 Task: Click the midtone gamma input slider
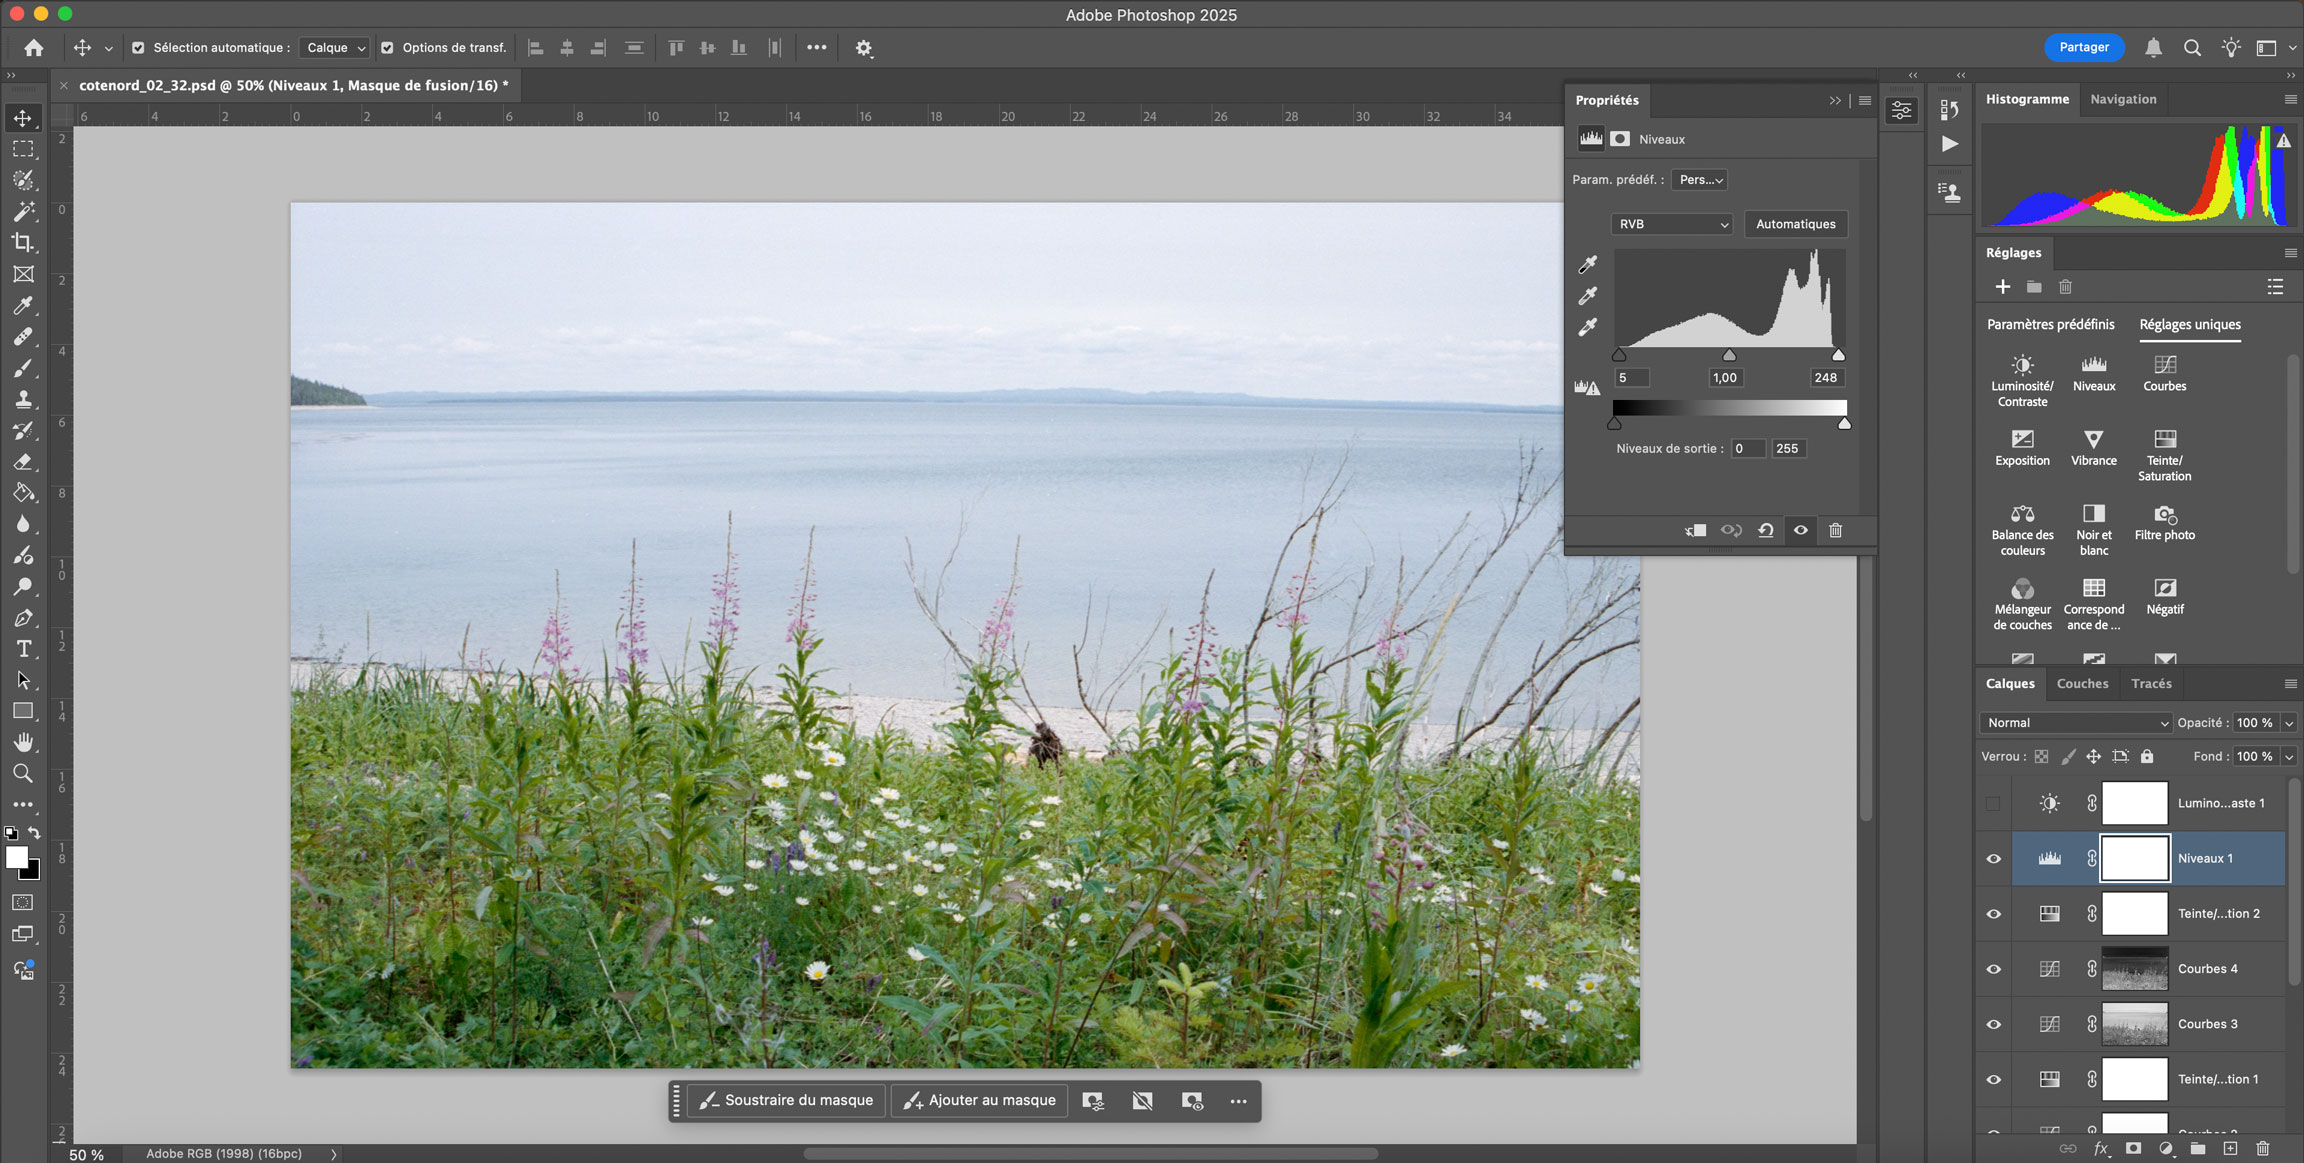(x=1729, y=356)
